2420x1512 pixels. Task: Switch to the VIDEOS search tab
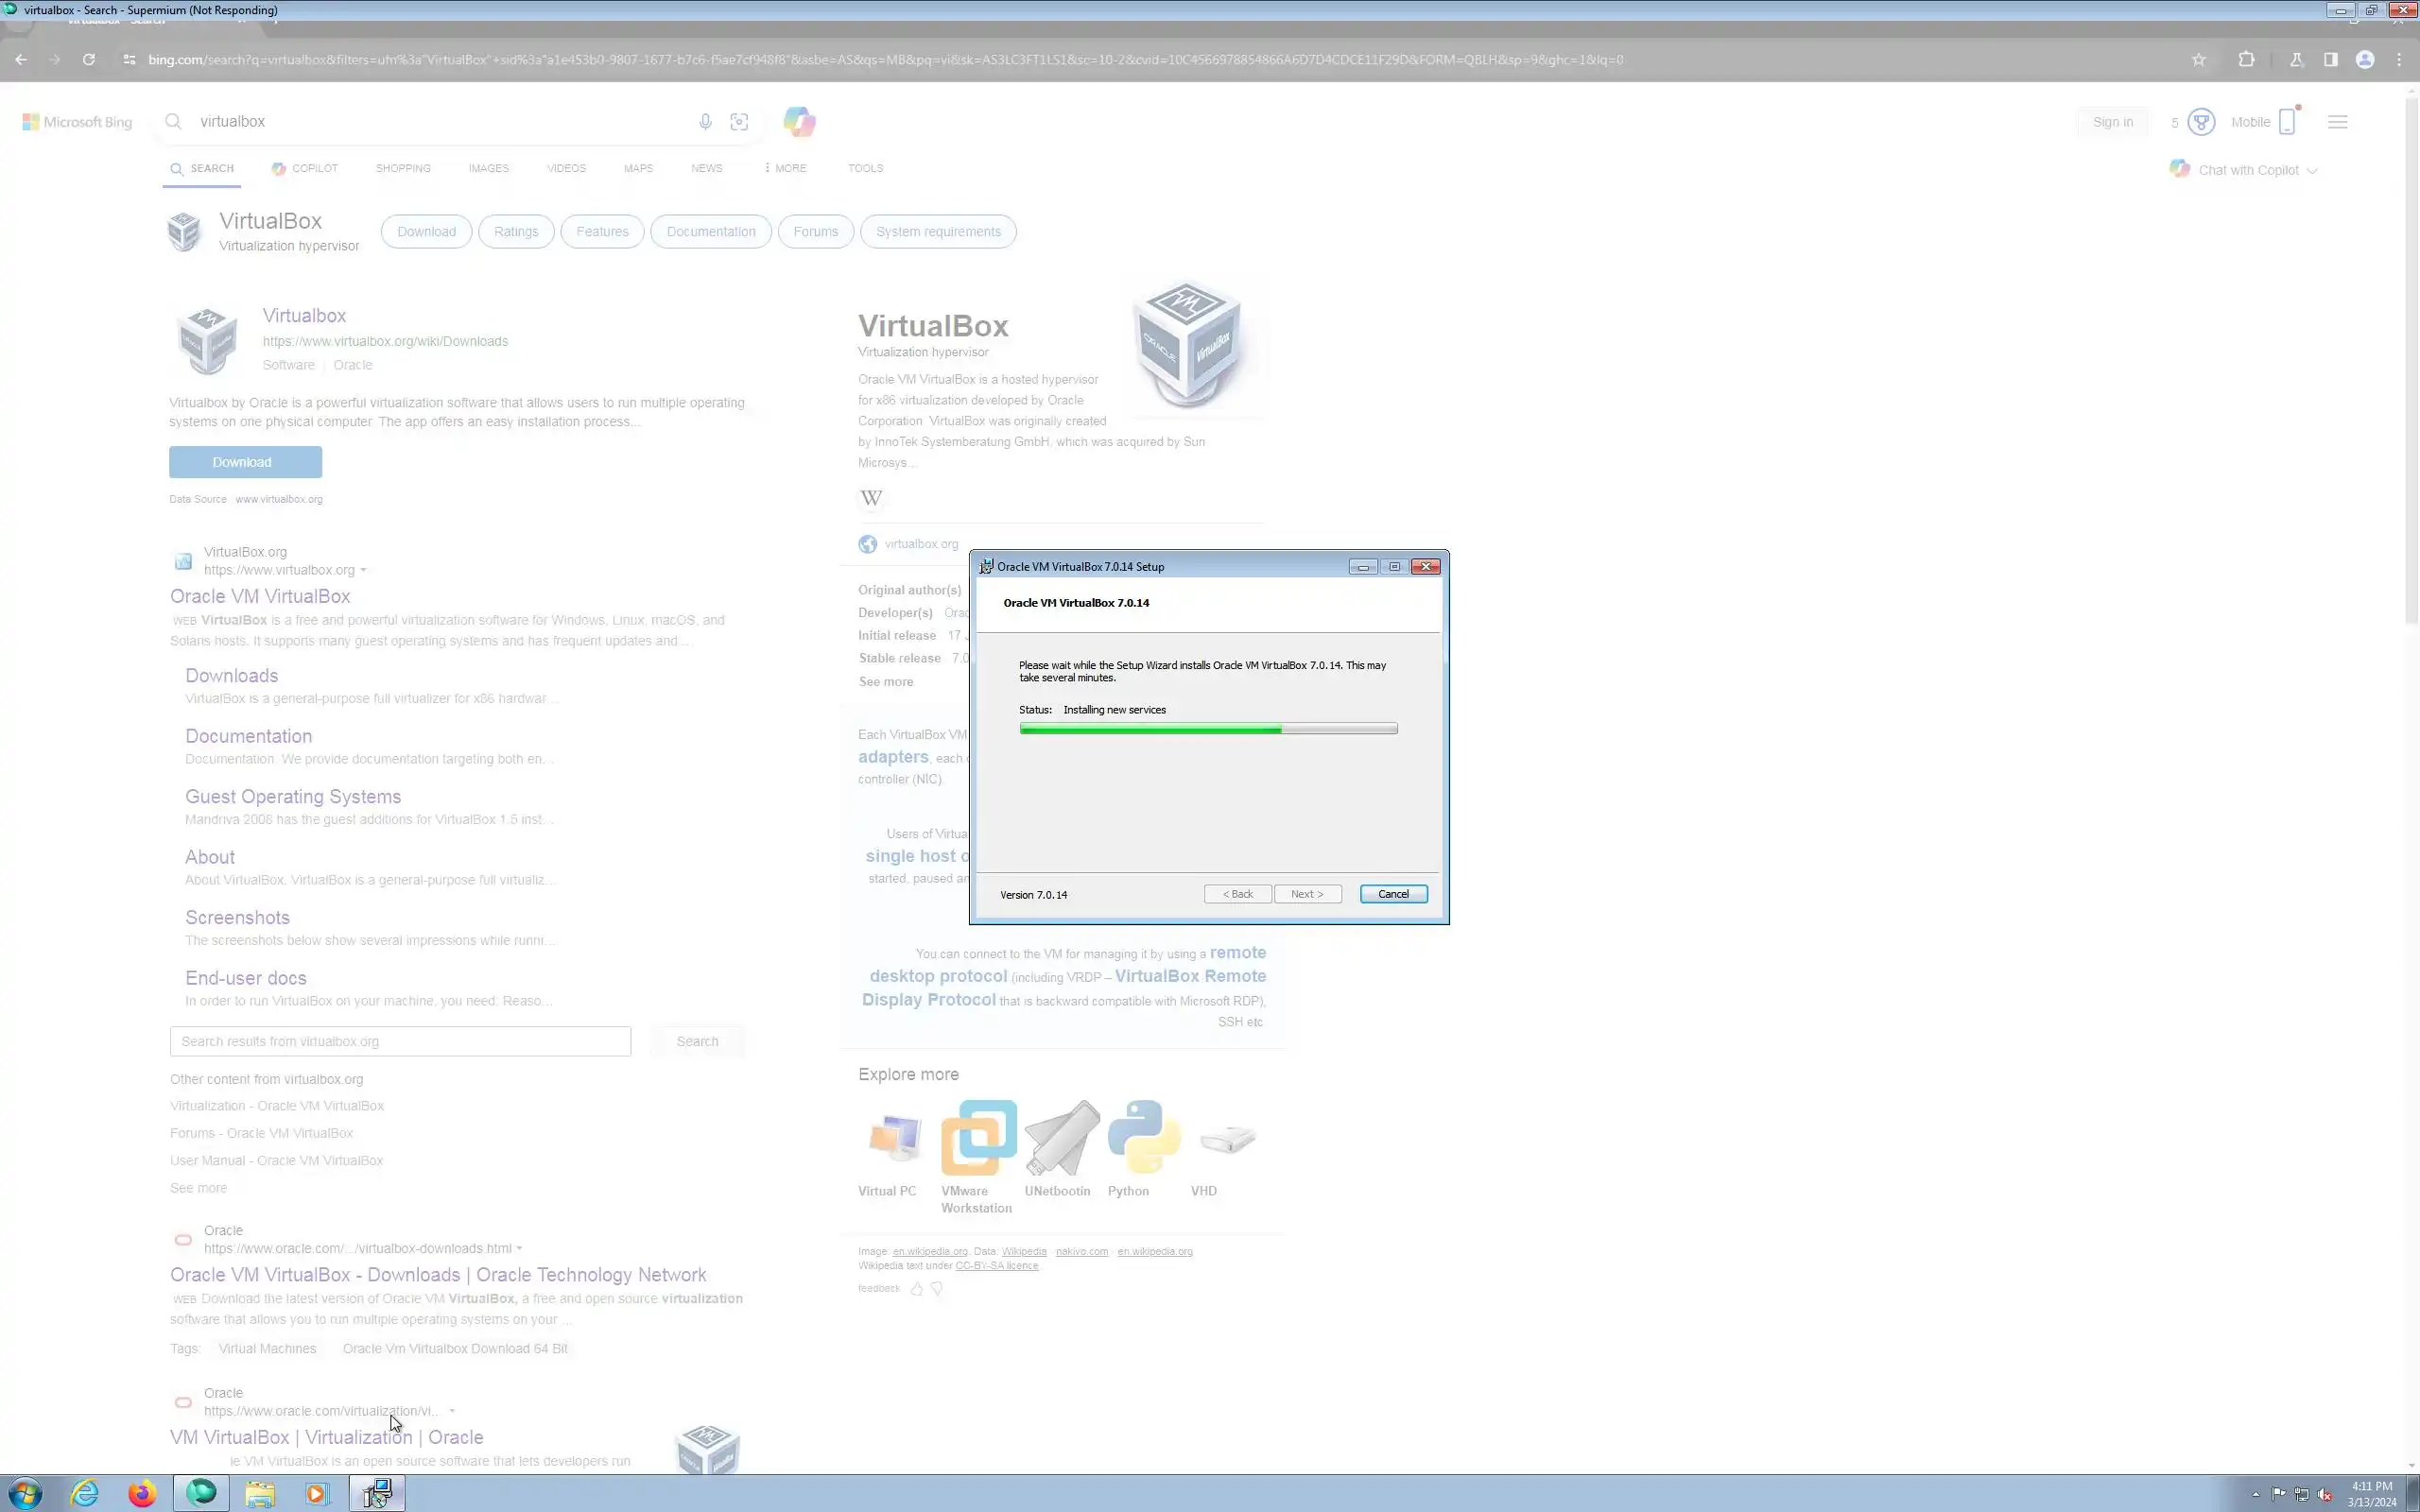tap(566, 168)
